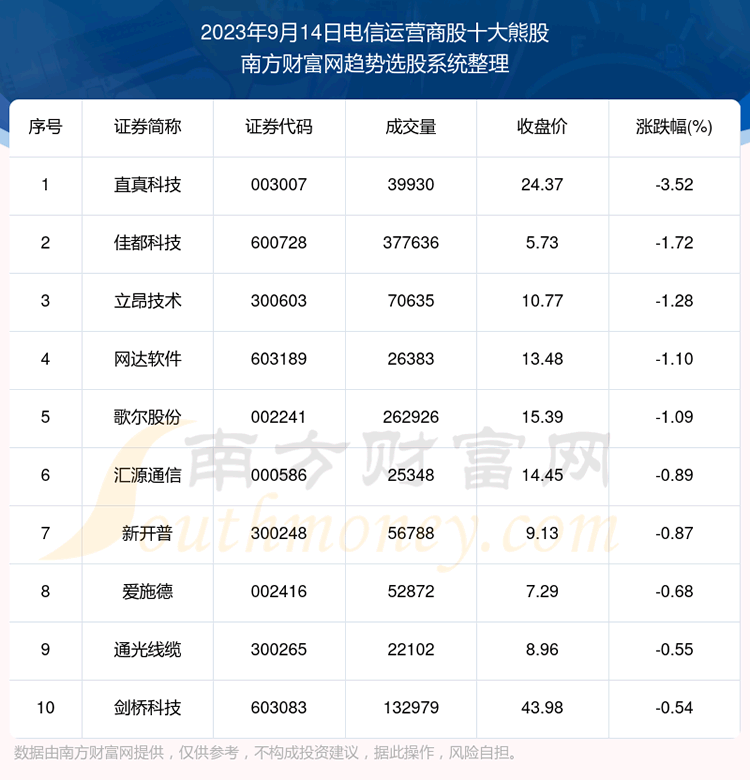The image size is (750, 780).
Task: Select the 收盘价 column header
Action: click(541, 127)
